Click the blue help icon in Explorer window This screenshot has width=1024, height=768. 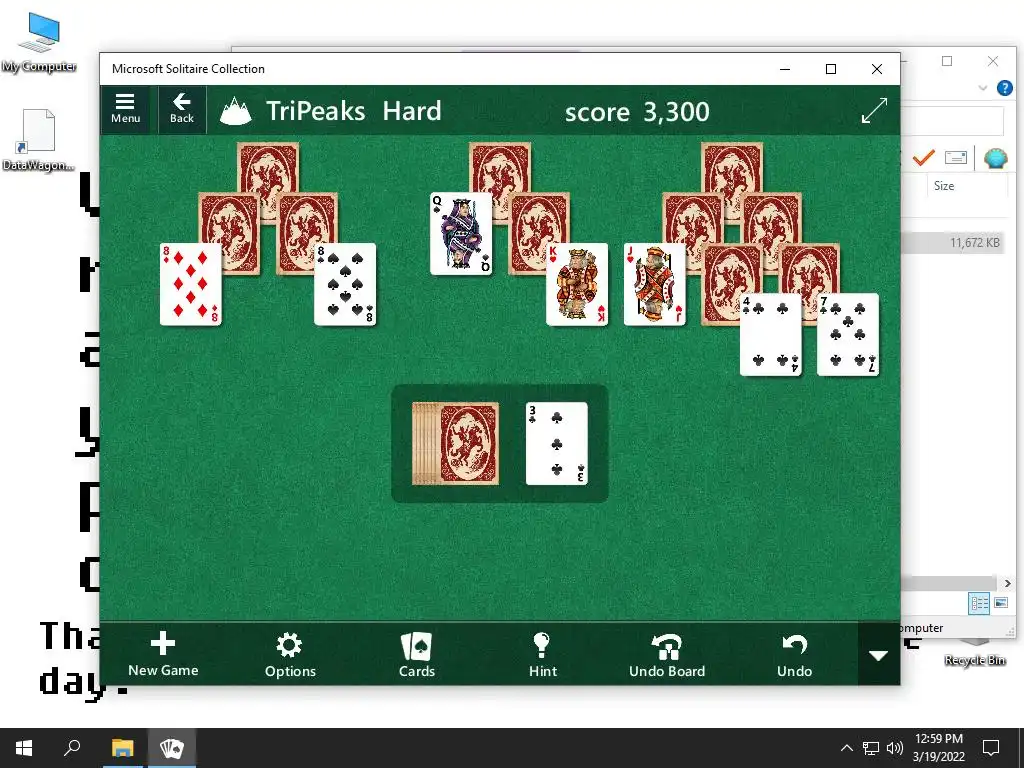(x=1004, y=88)
